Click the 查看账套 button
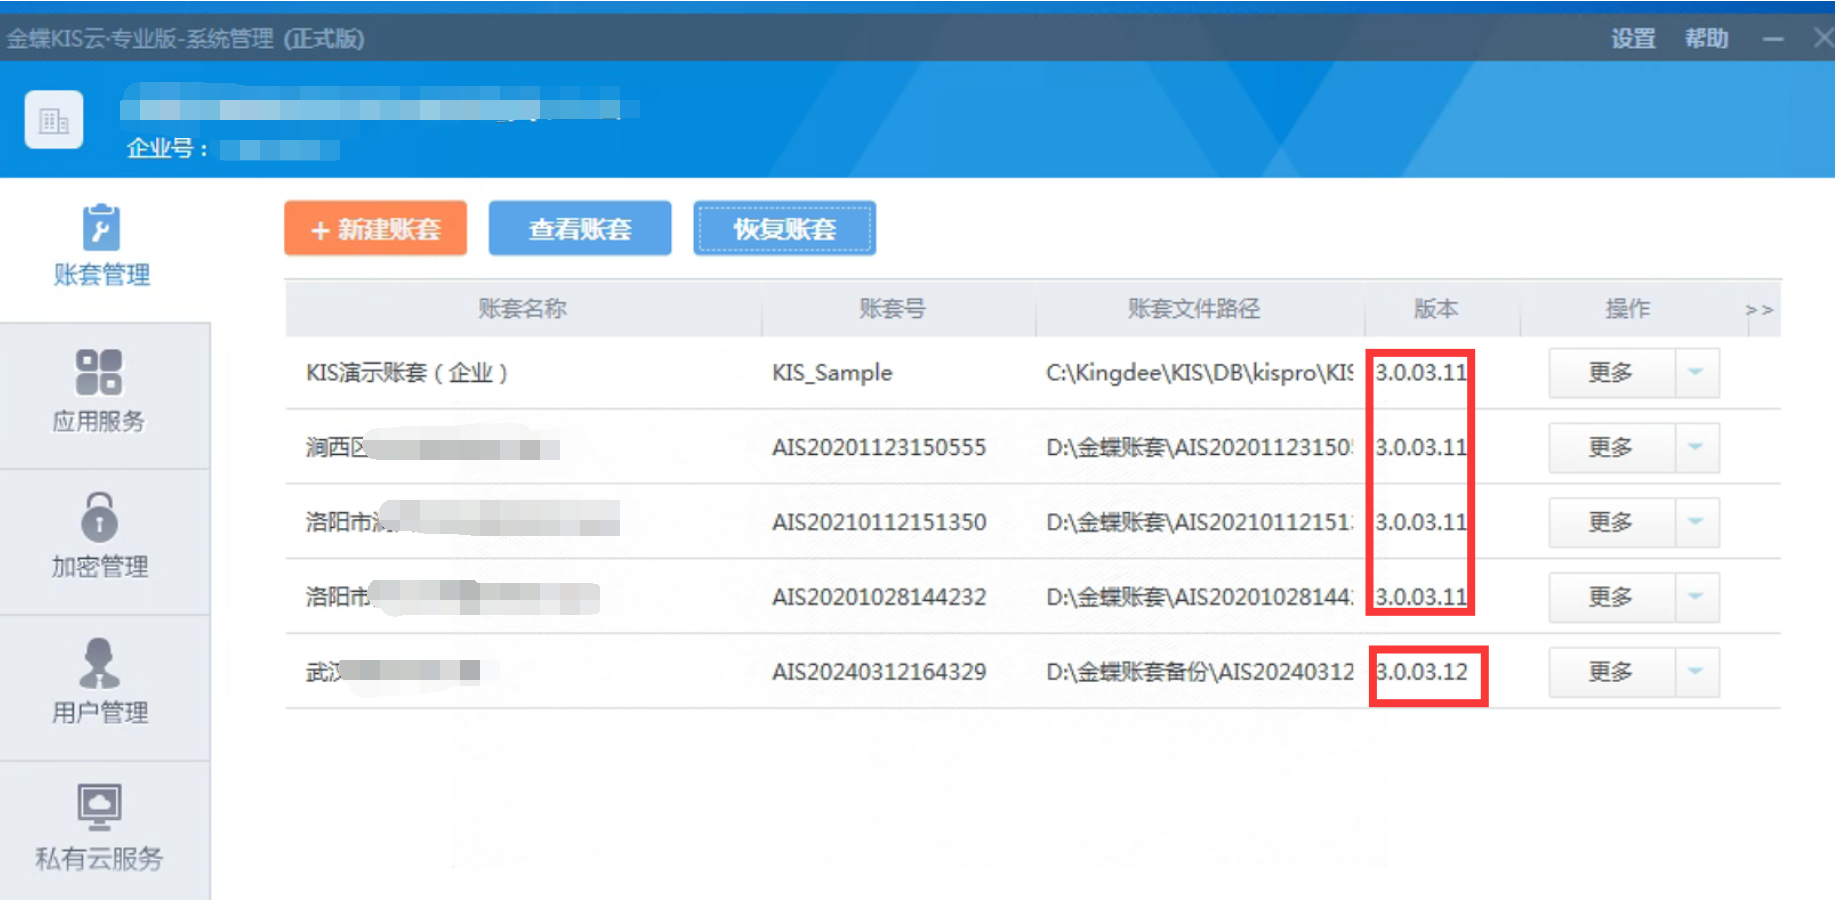Image resolution: width=1835 pixels, height=900 pixels. pyautogui.click(x=580, y=229)
